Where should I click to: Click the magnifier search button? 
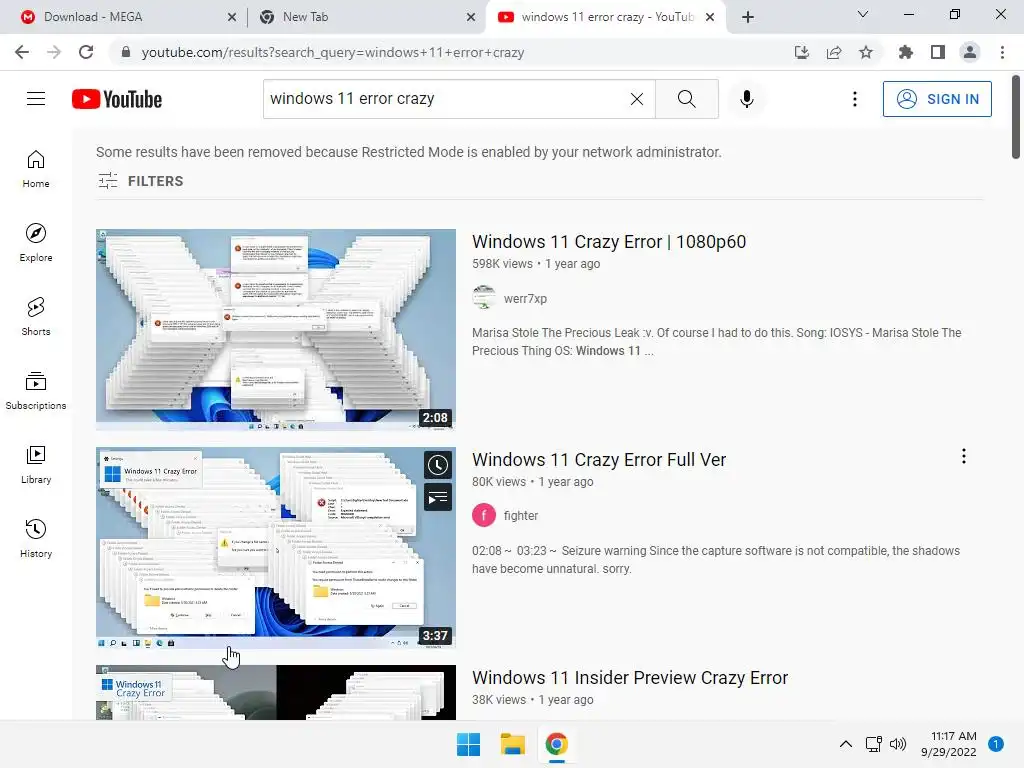(686, 99)
